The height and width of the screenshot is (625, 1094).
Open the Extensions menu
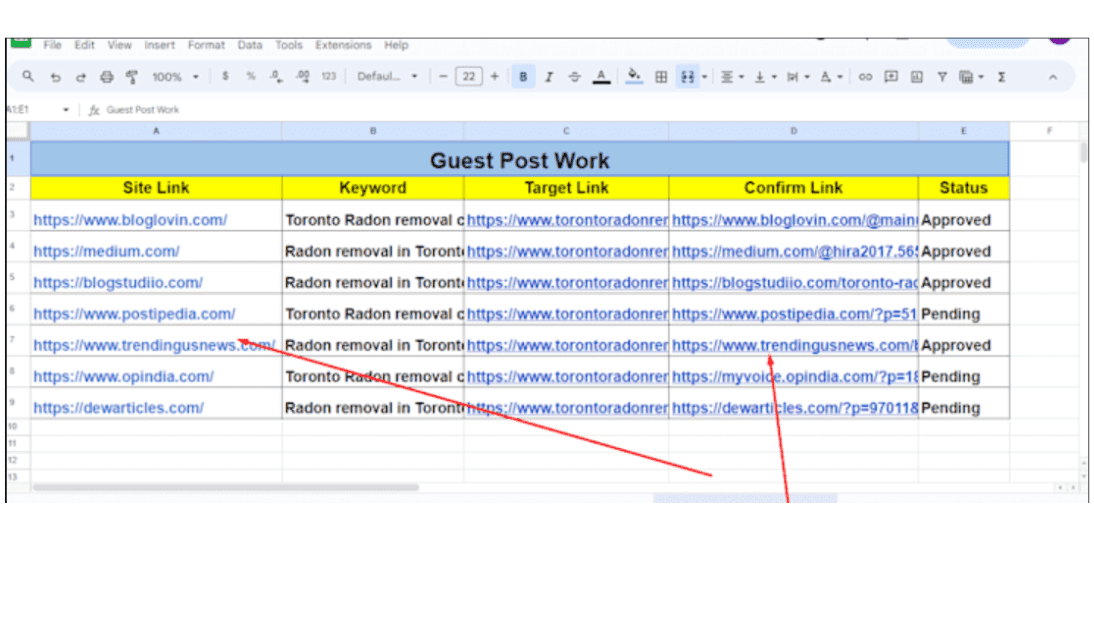pyautogui.click(x=343, y=45)
